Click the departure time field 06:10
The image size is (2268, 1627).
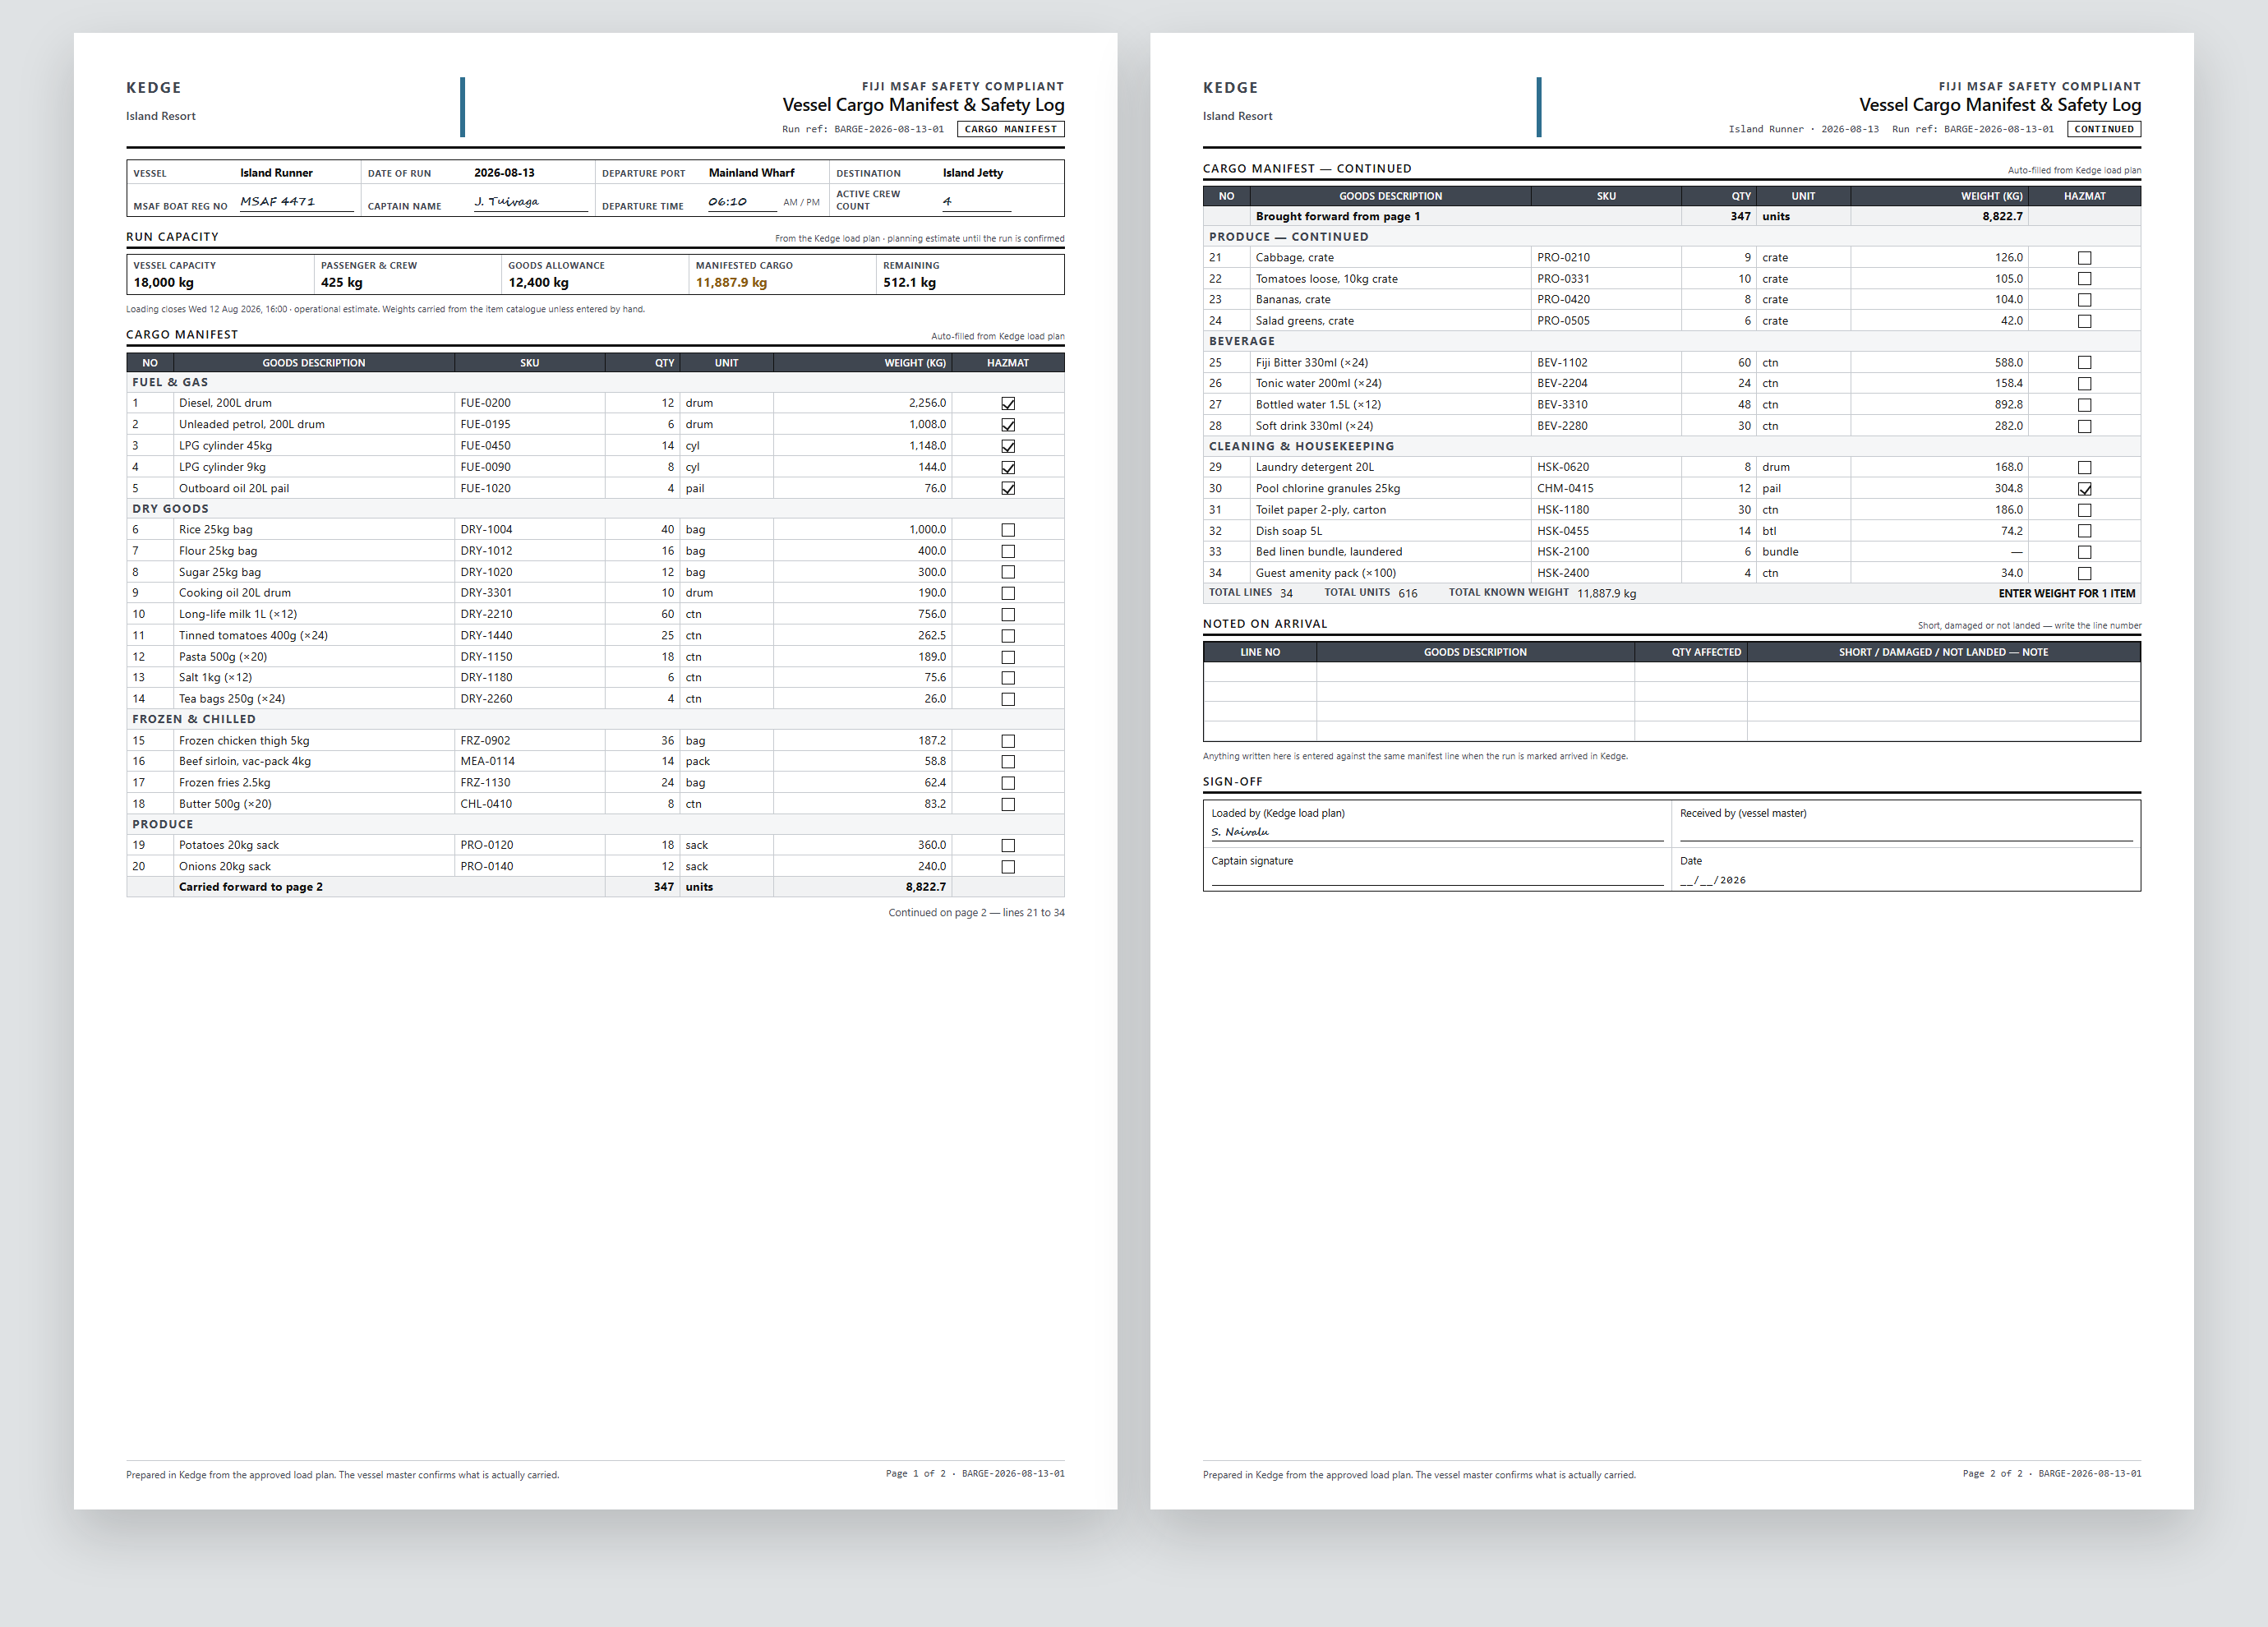point(741,202)
